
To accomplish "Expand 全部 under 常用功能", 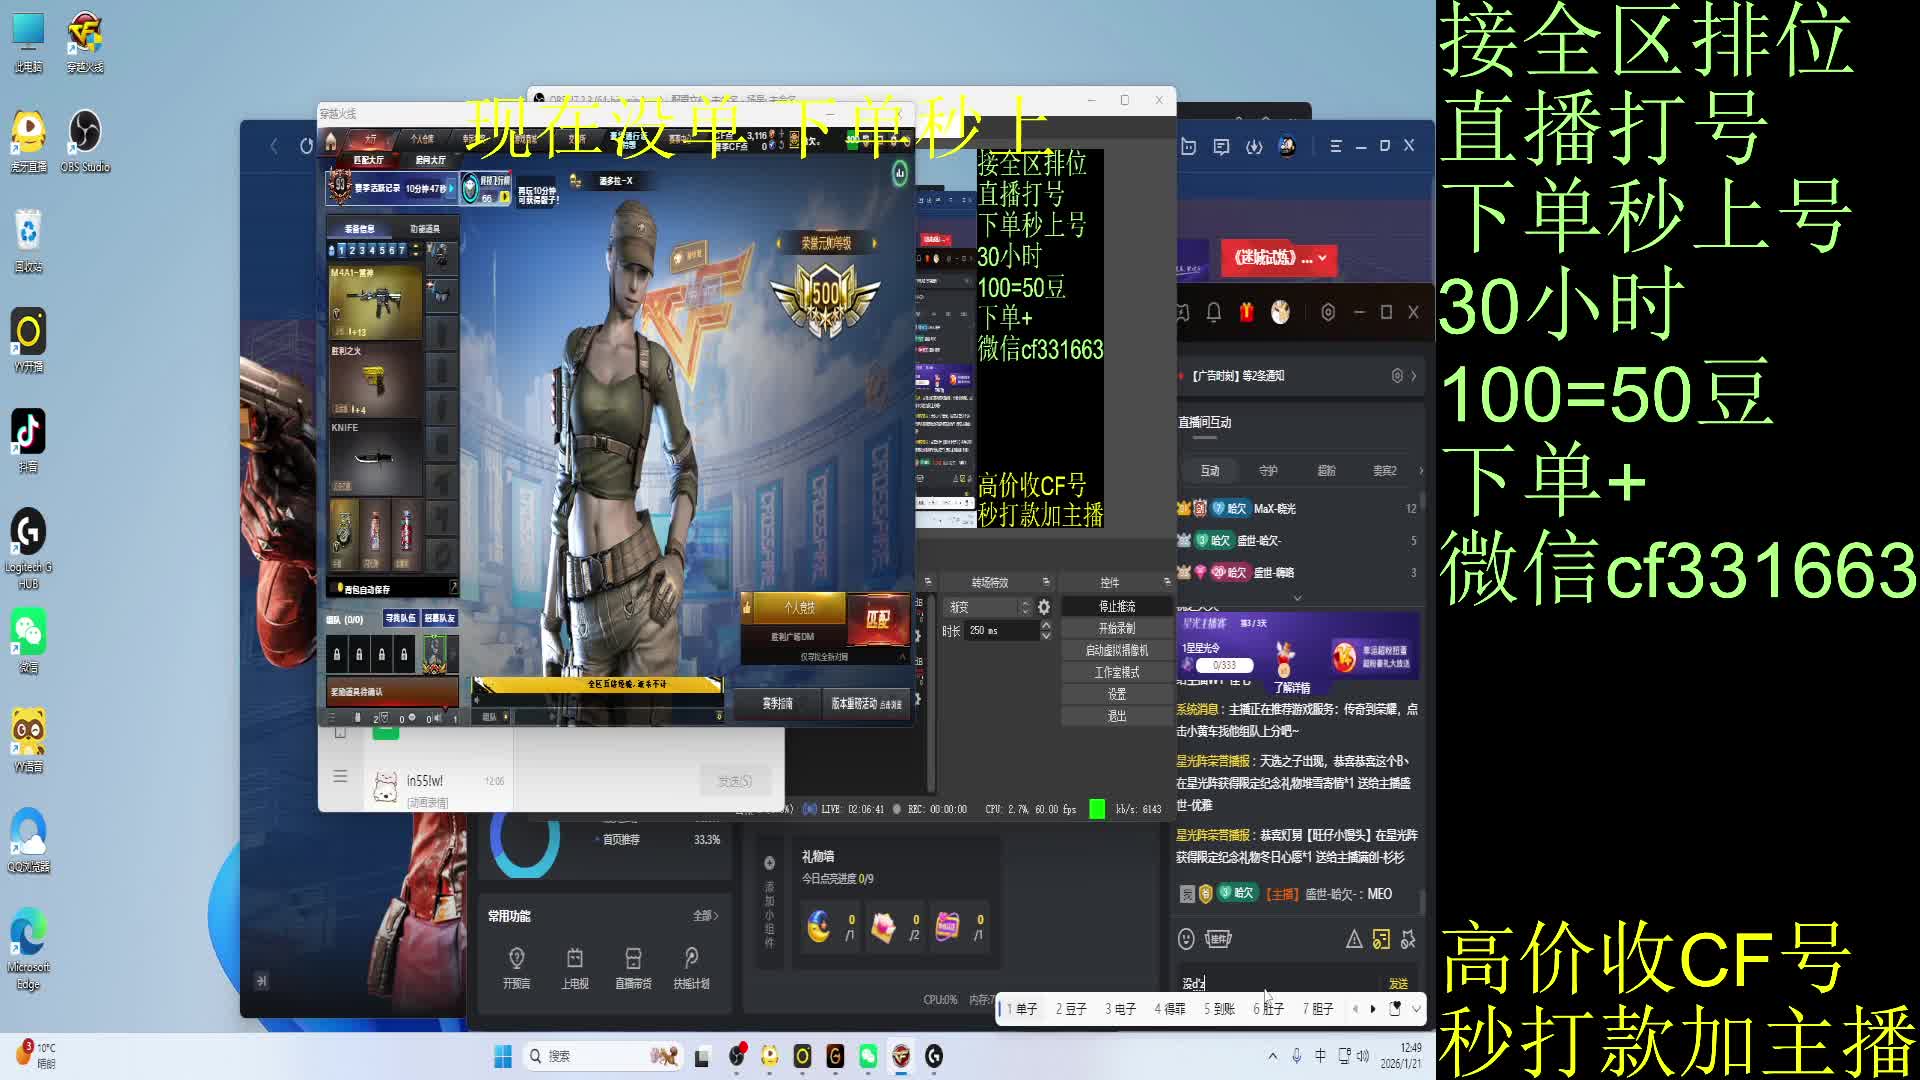I will (705, 916).
